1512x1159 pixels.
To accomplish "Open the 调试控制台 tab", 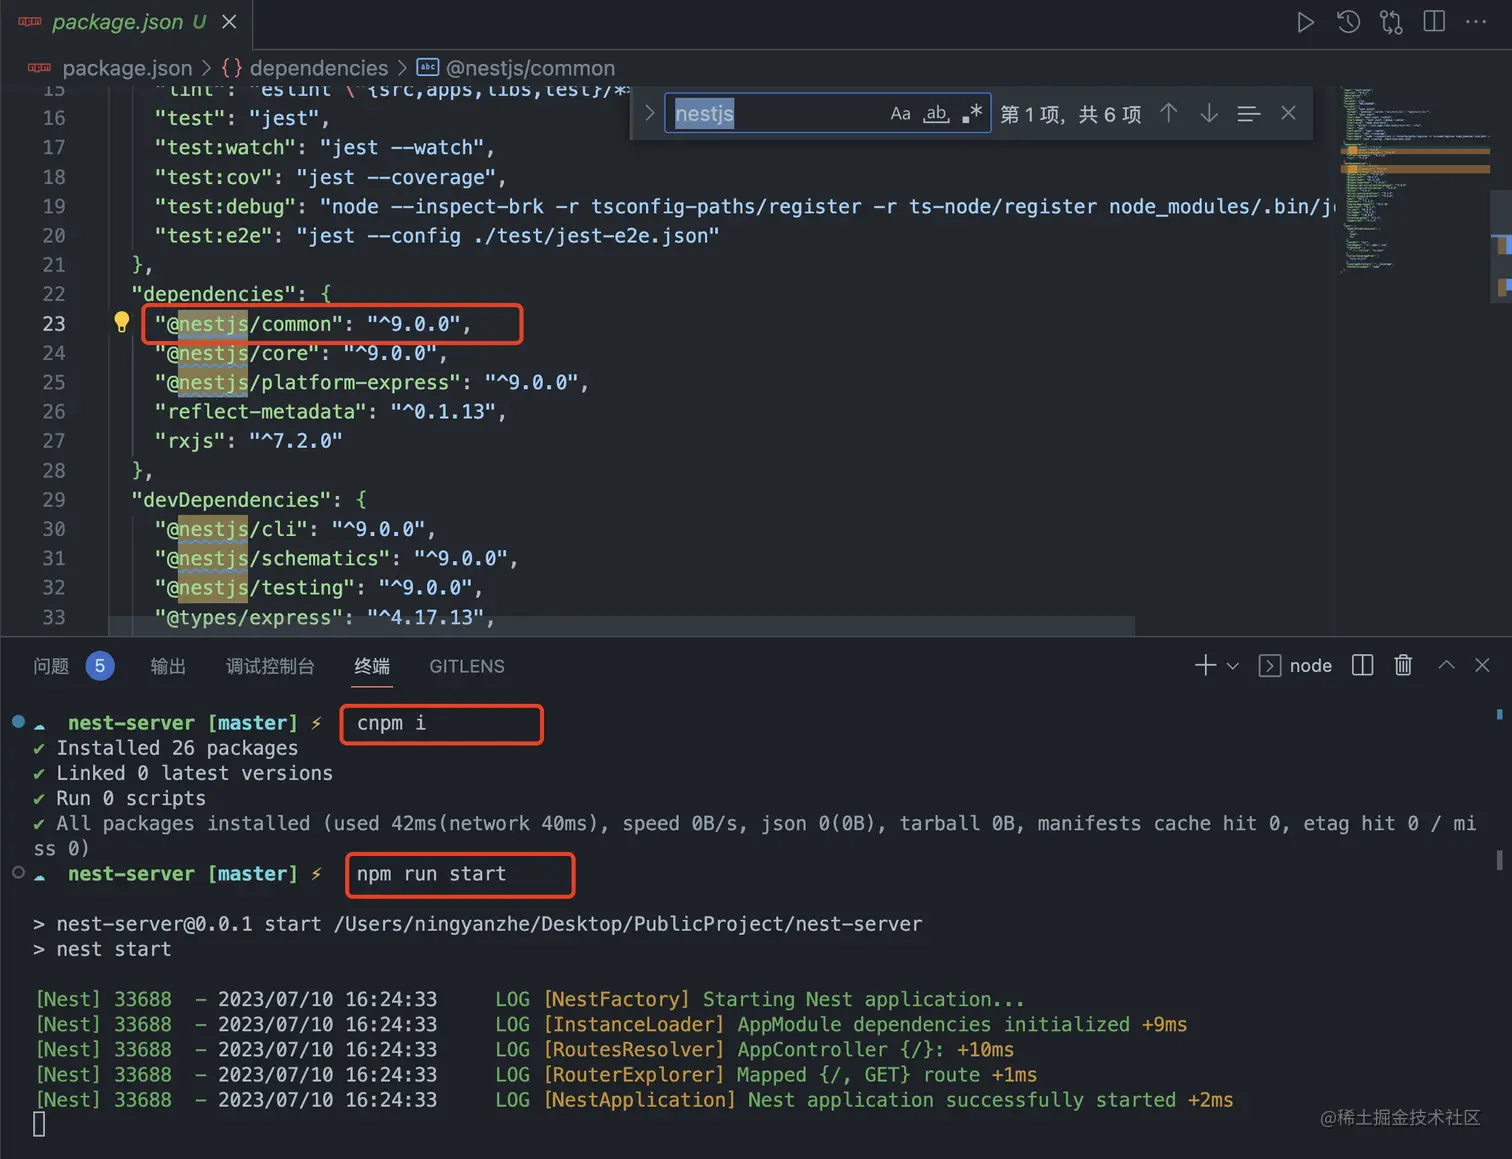I will [270, 666].
